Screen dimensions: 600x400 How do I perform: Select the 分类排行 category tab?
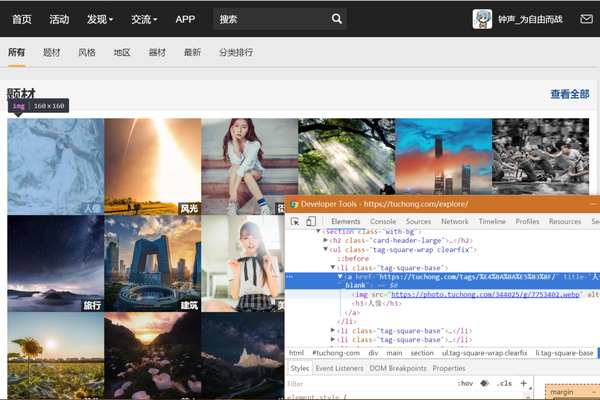click(236, 52)
